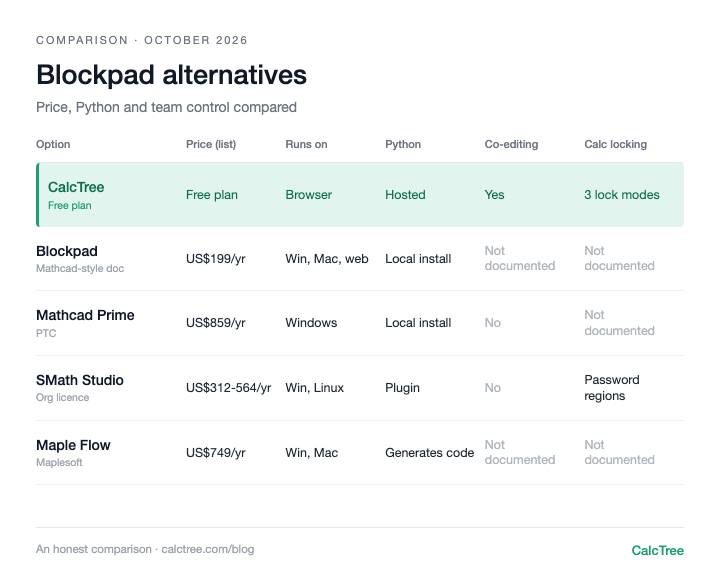
Task: Click the 'US$312-564/yr' price cell
Action: click(228, 388)
